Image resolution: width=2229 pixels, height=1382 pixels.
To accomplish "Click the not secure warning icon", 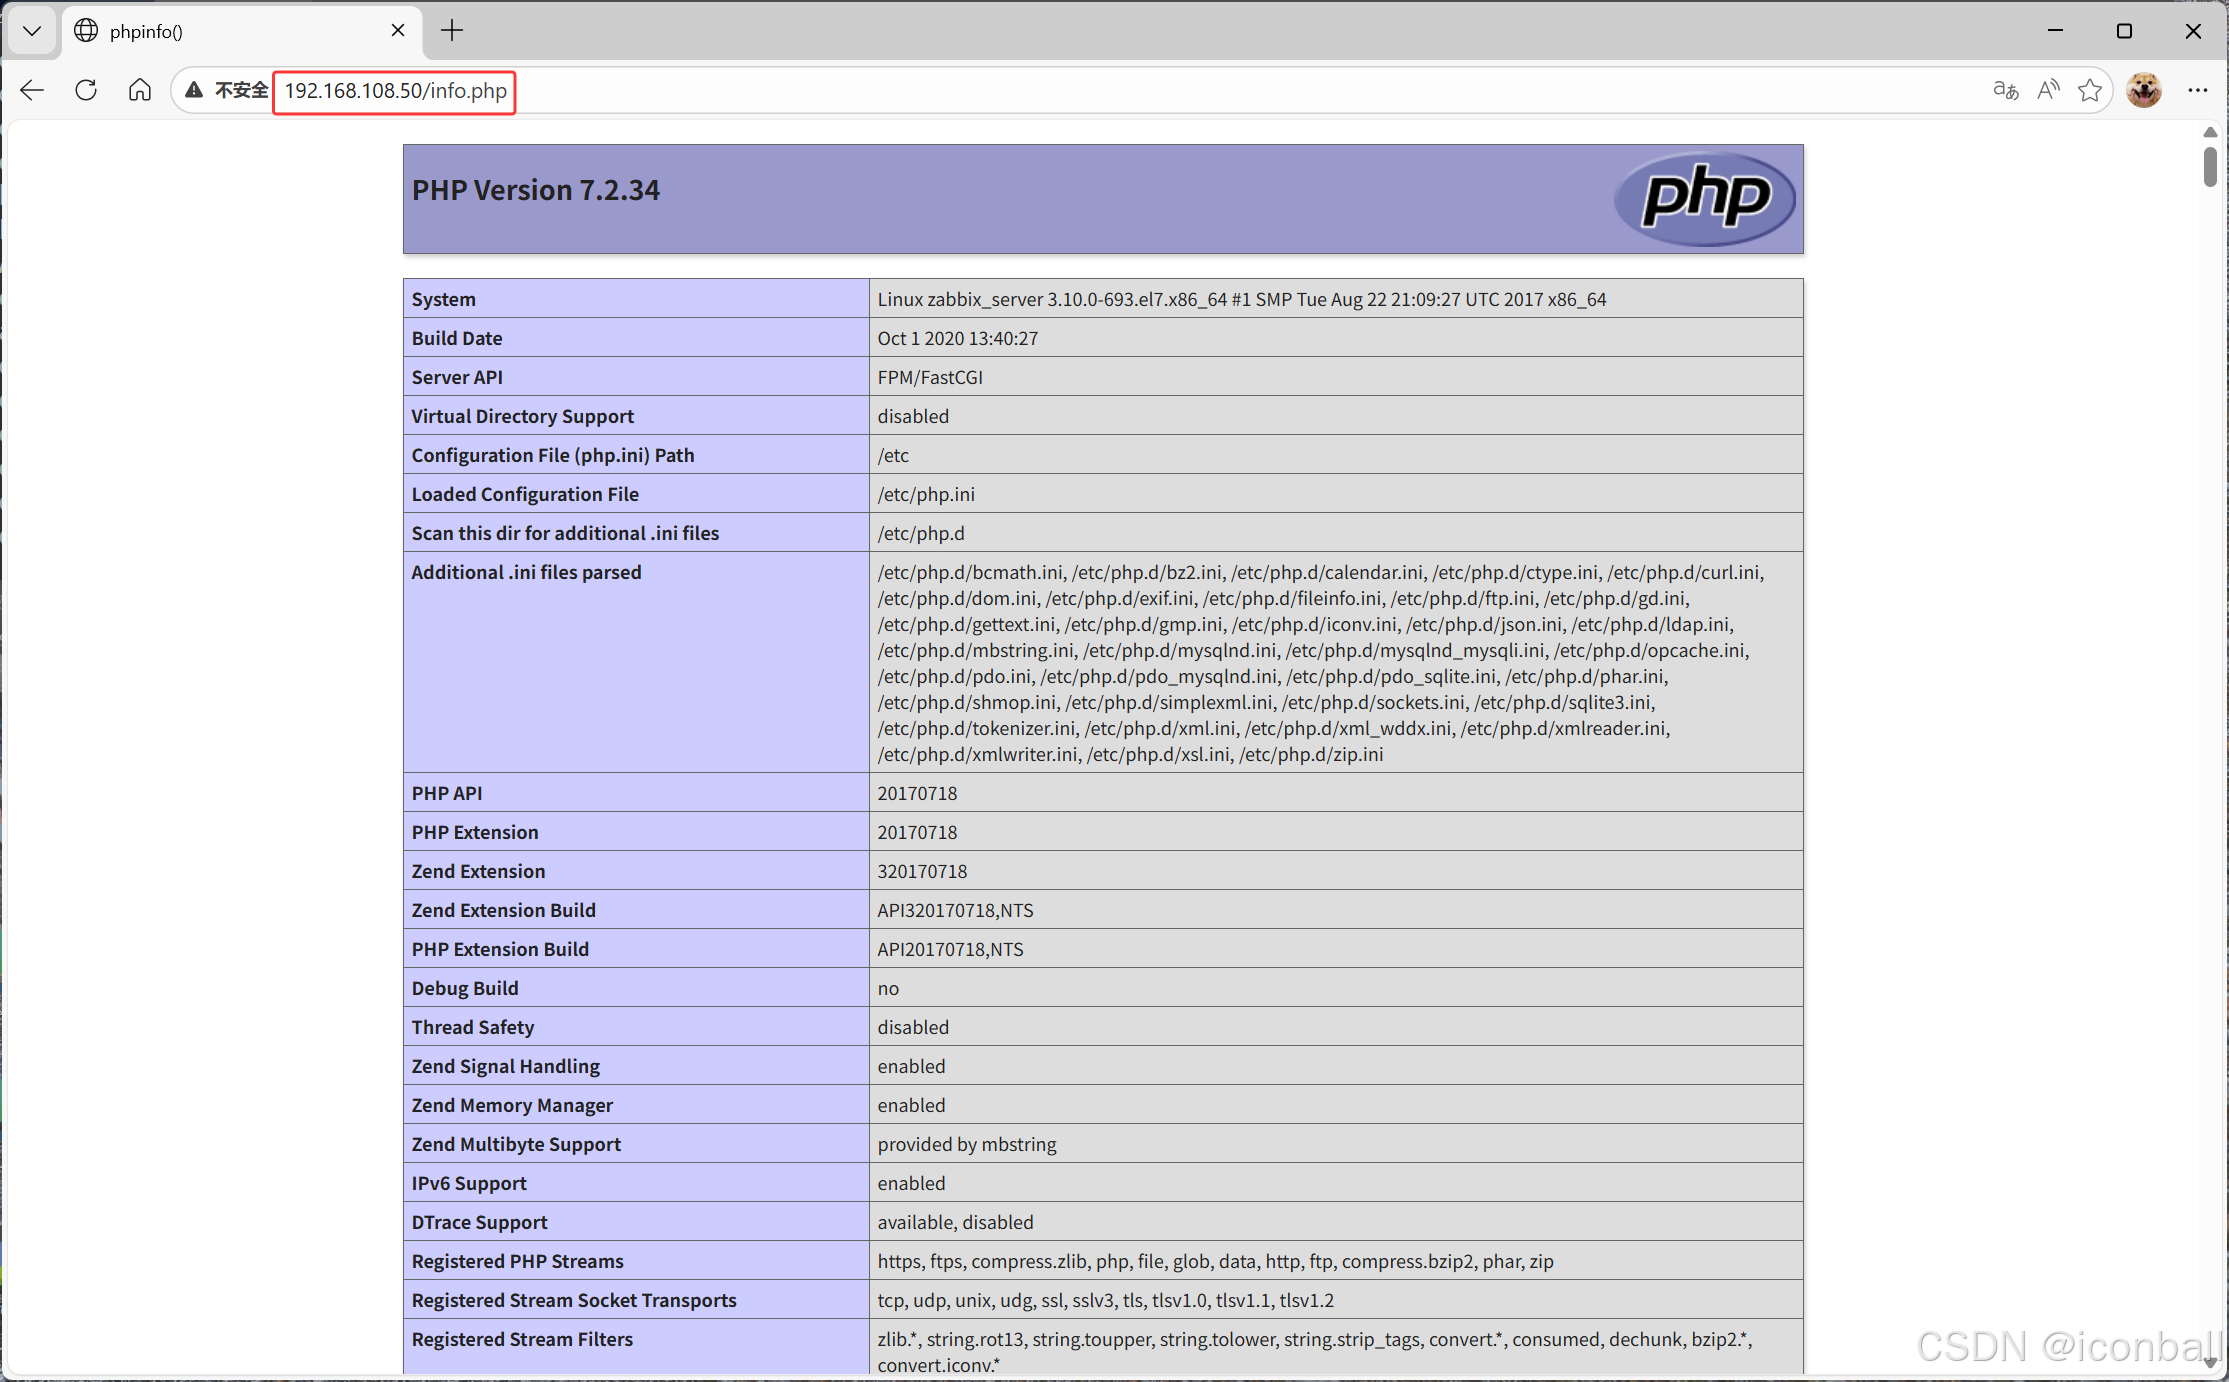I will pos(195,90).
